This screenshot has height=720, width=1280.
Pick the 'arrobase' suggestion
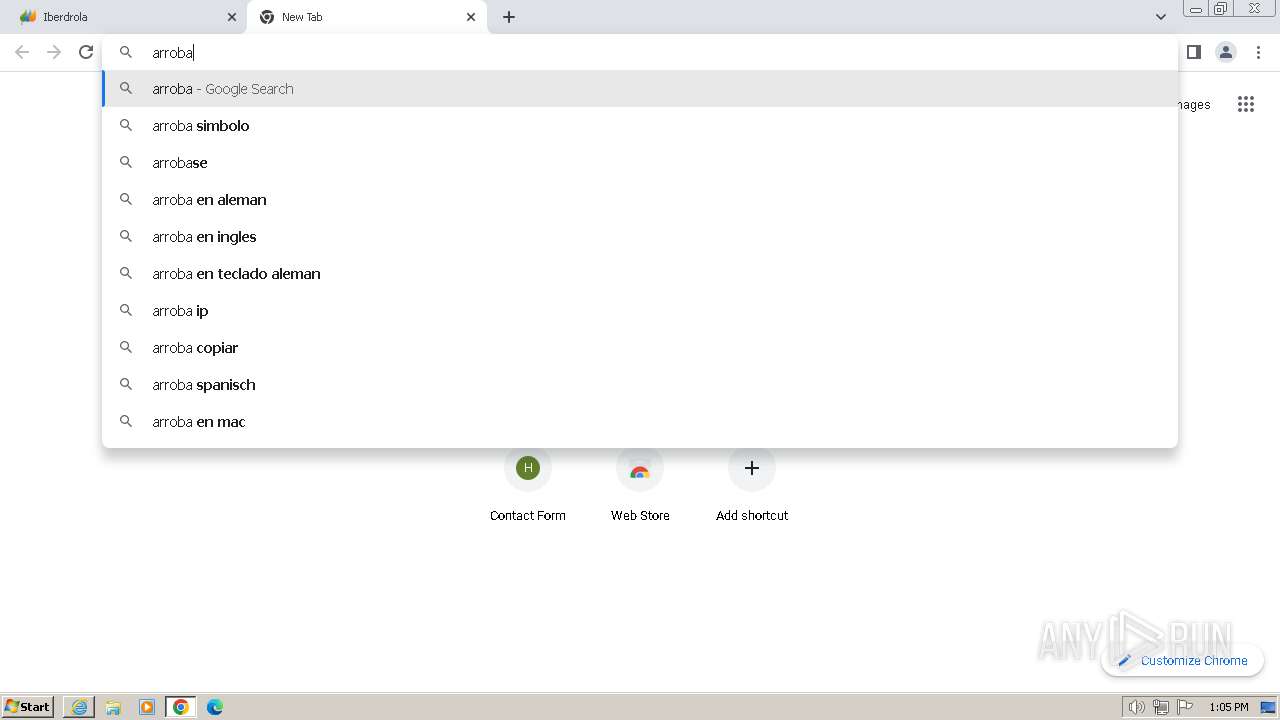pos(640,163)
